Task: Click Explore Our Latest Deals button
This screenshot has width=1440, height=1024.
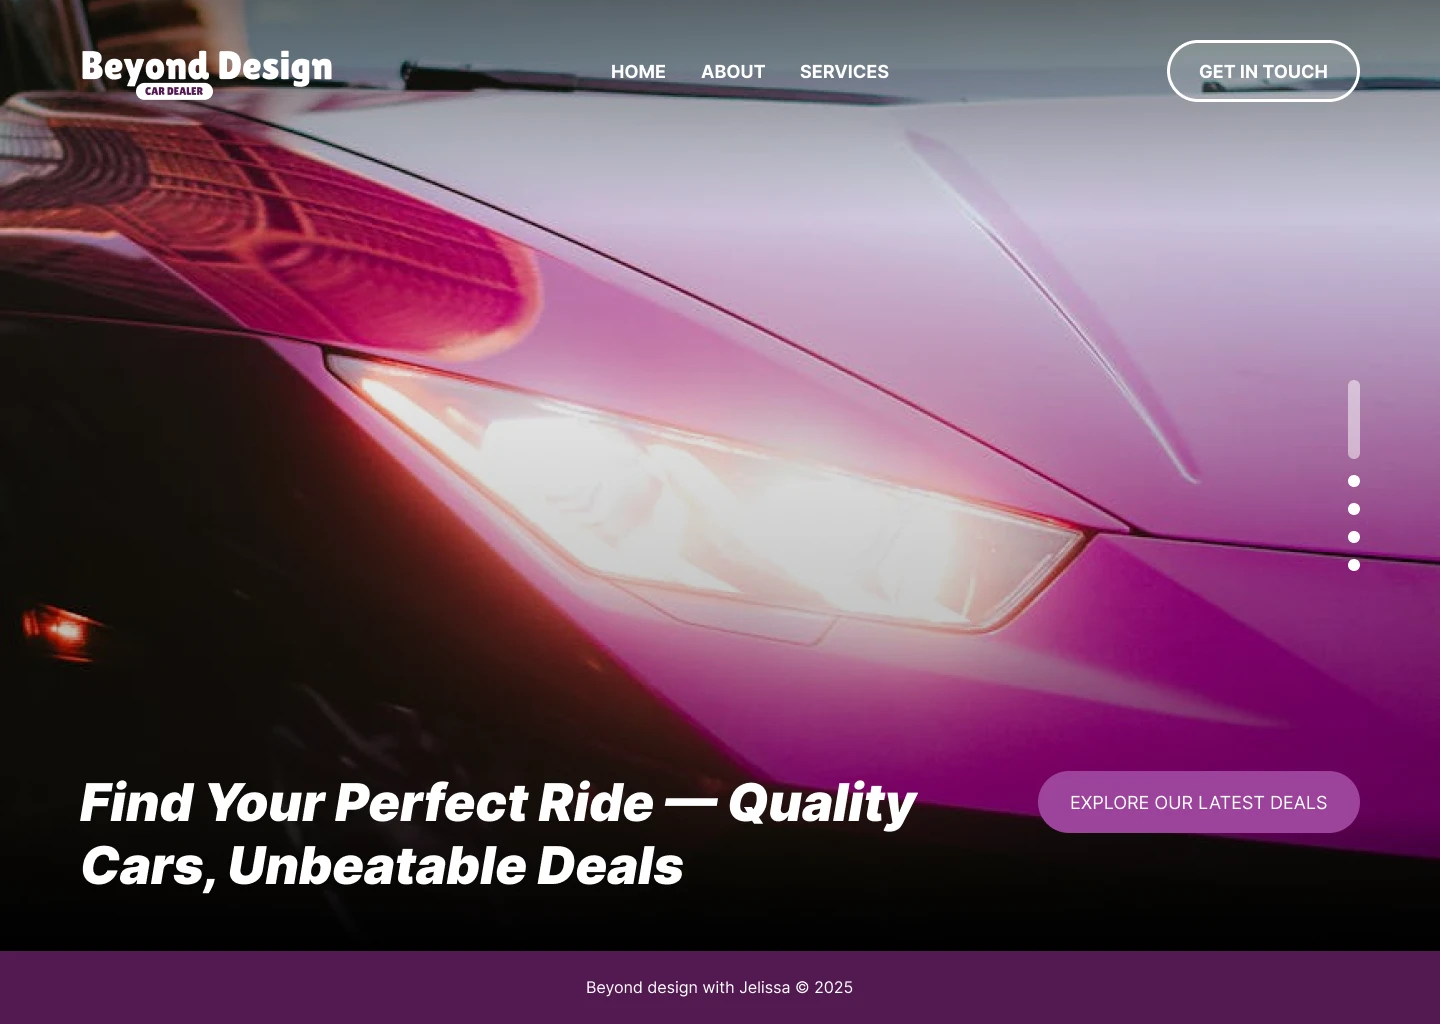Action: click(x=1199, y=802)
